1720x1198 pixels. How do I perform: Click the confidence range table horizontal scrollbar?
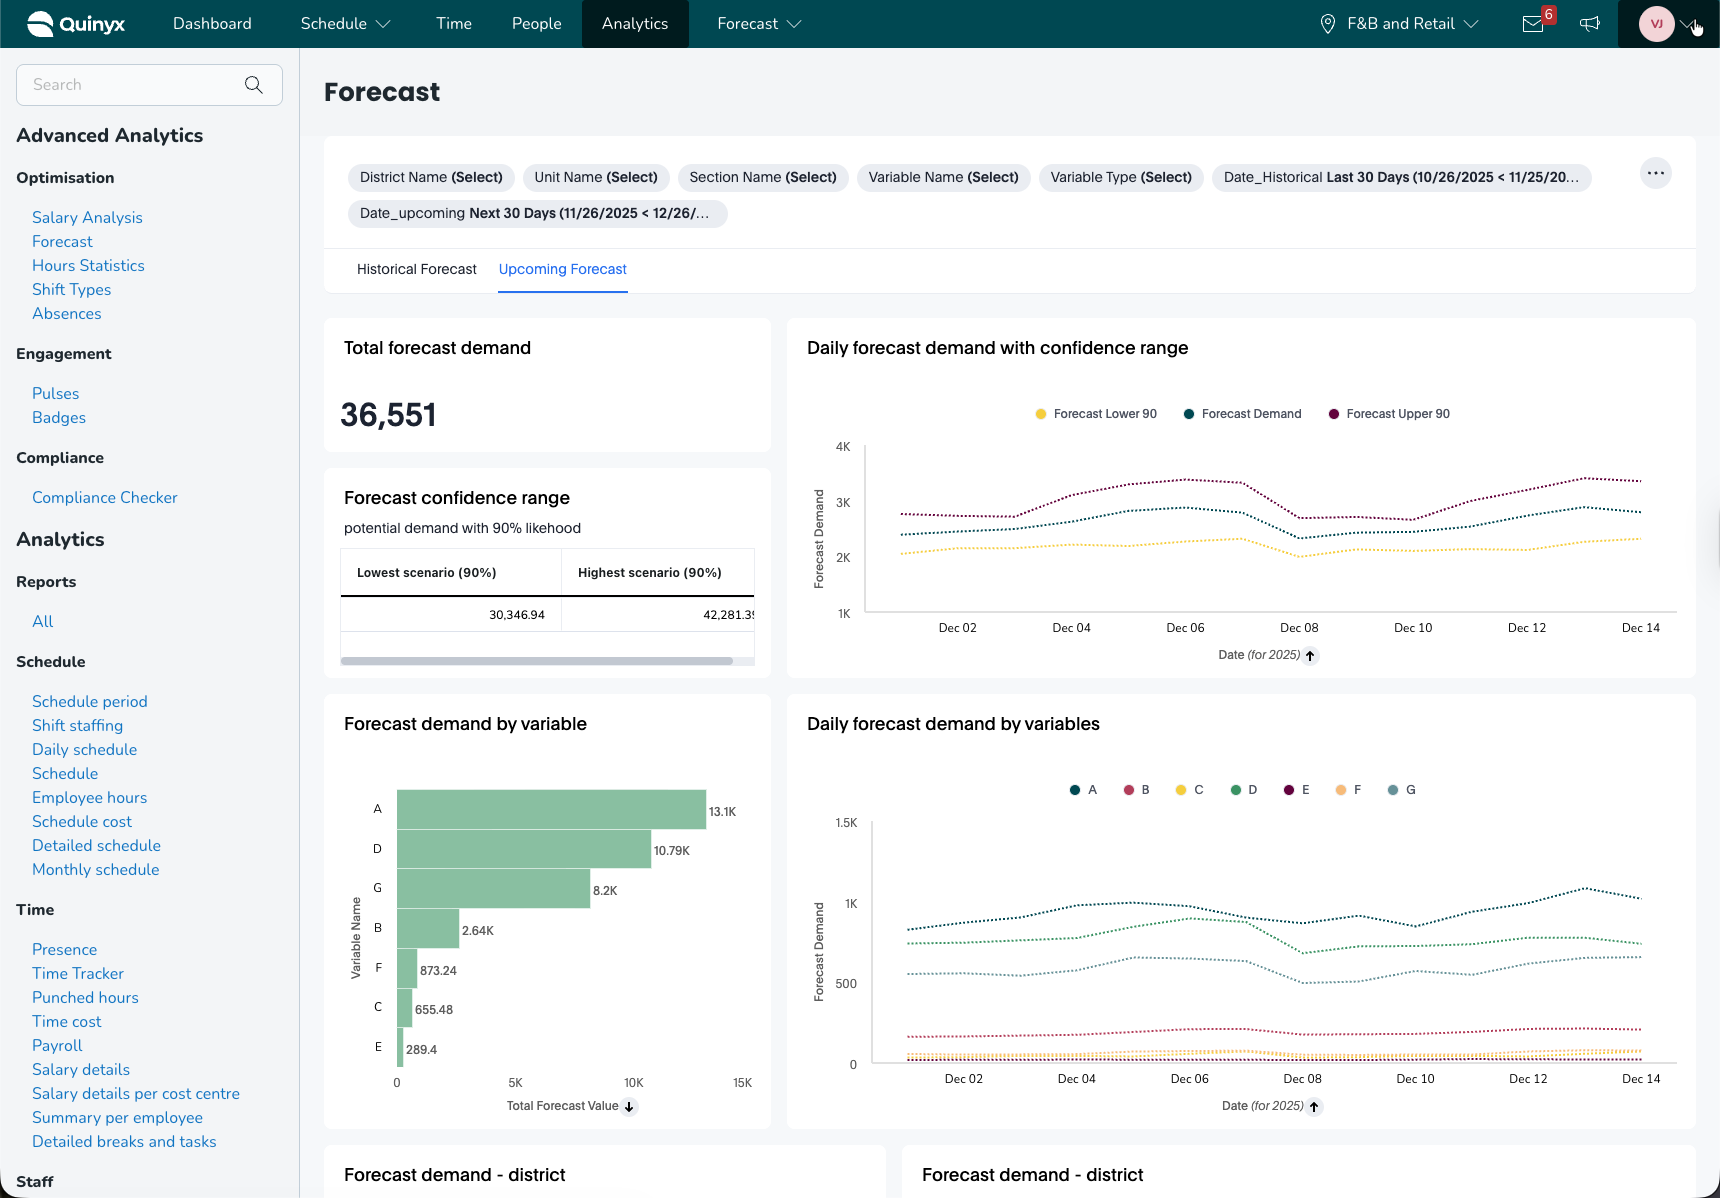[x=537, y=661]
